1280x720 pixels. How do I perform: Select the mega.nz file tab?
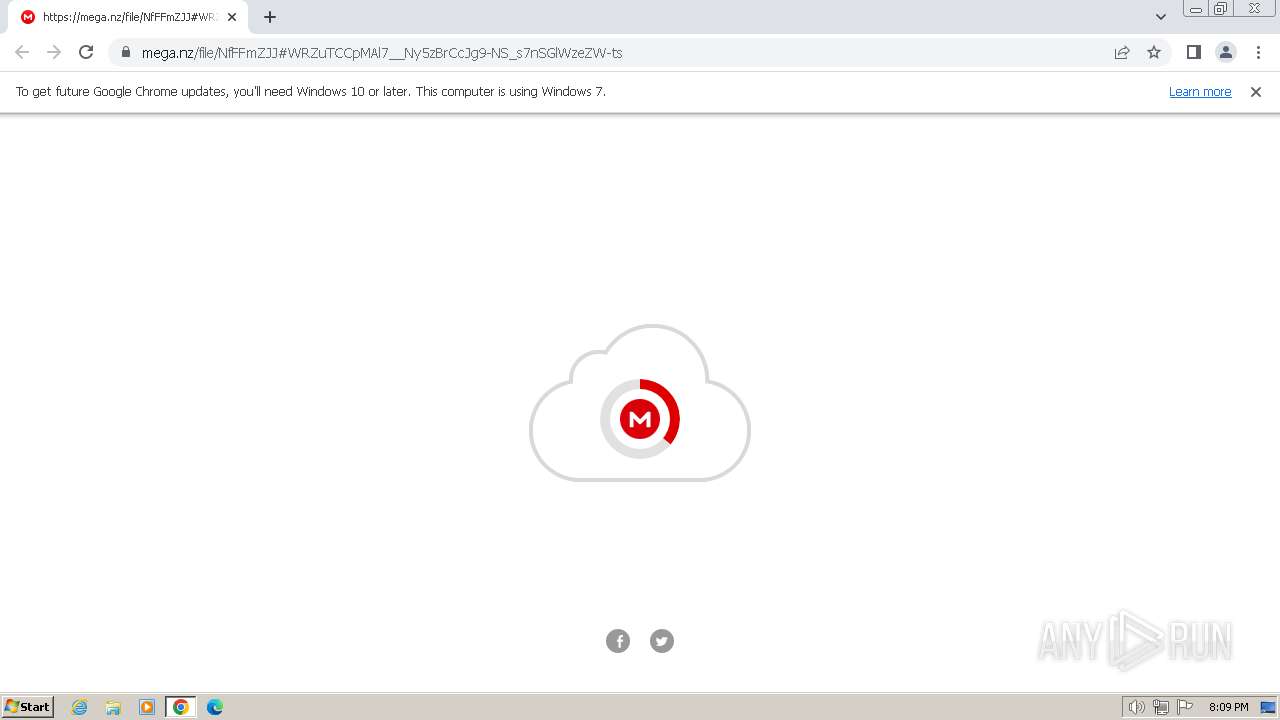click(129, 17)
